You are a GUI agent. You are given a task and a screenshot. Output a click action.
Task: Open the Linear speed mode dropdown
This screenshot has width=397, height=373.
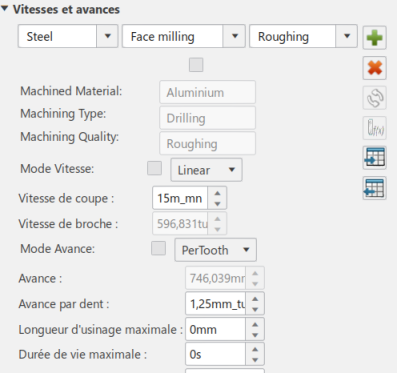pos(206,170)
